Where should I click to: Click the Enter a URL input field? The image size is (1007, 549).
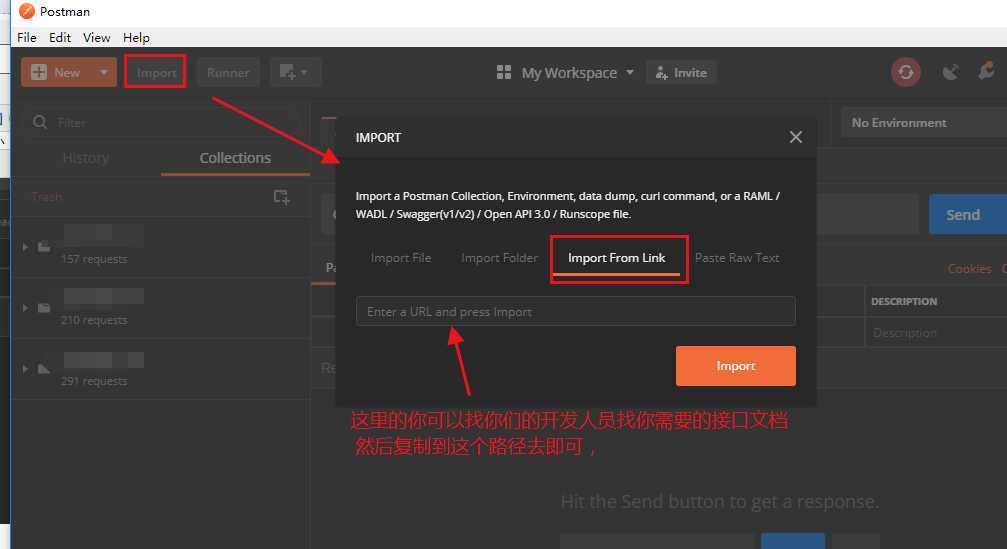(576, 311)
